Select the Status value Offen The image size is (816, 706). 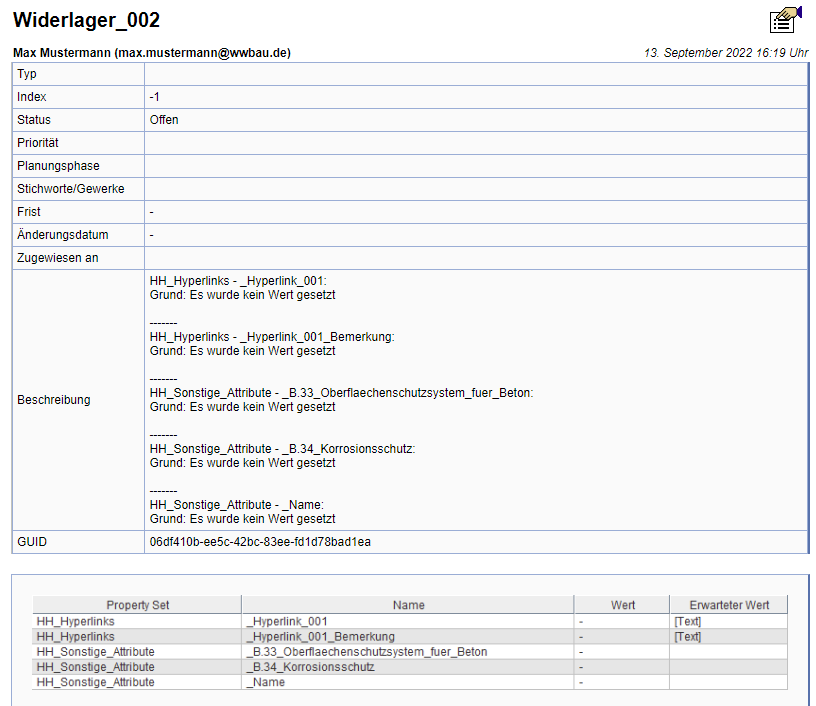[164, 120]
